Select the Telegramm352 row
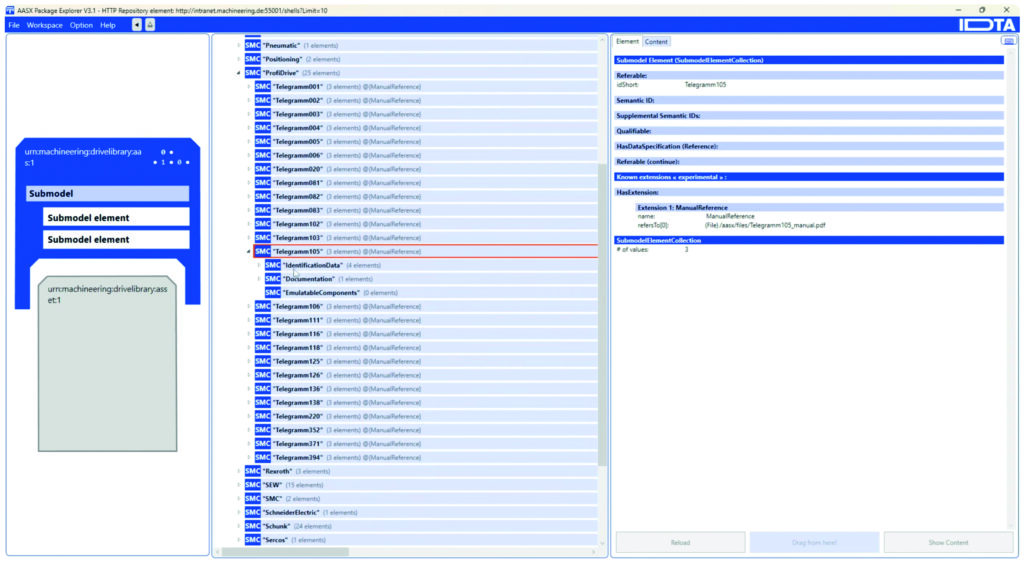Screen dimensions: 1024x580 (x=426, y=430)
